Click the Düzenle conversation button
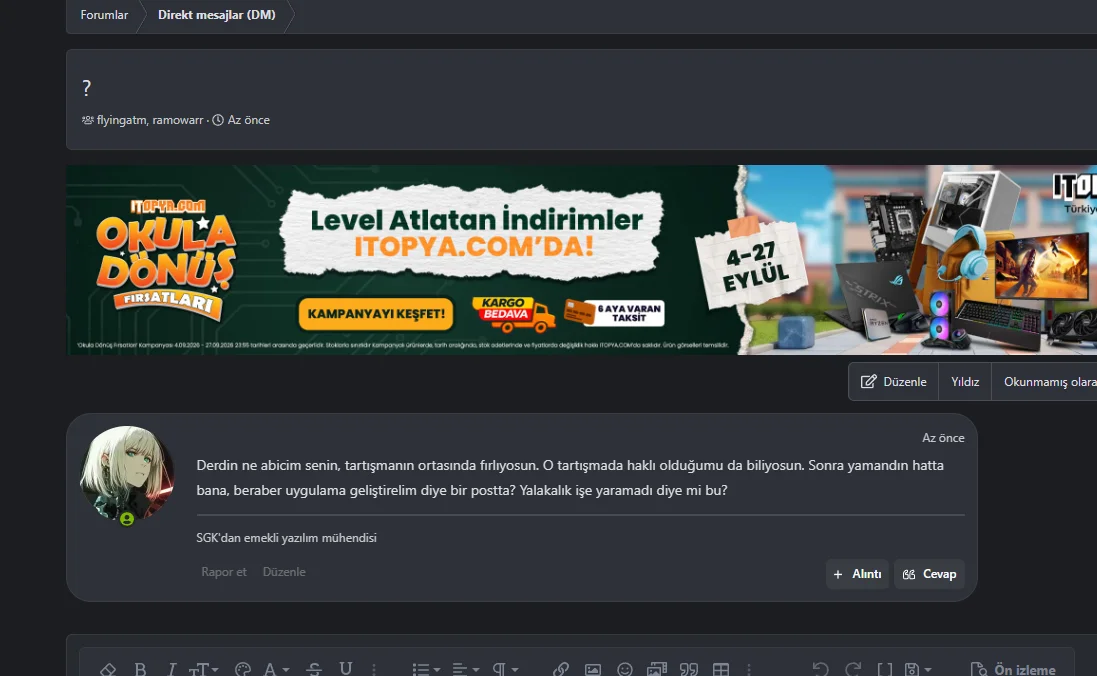This screenshot has width=1097, height=676. coord(893,381)
